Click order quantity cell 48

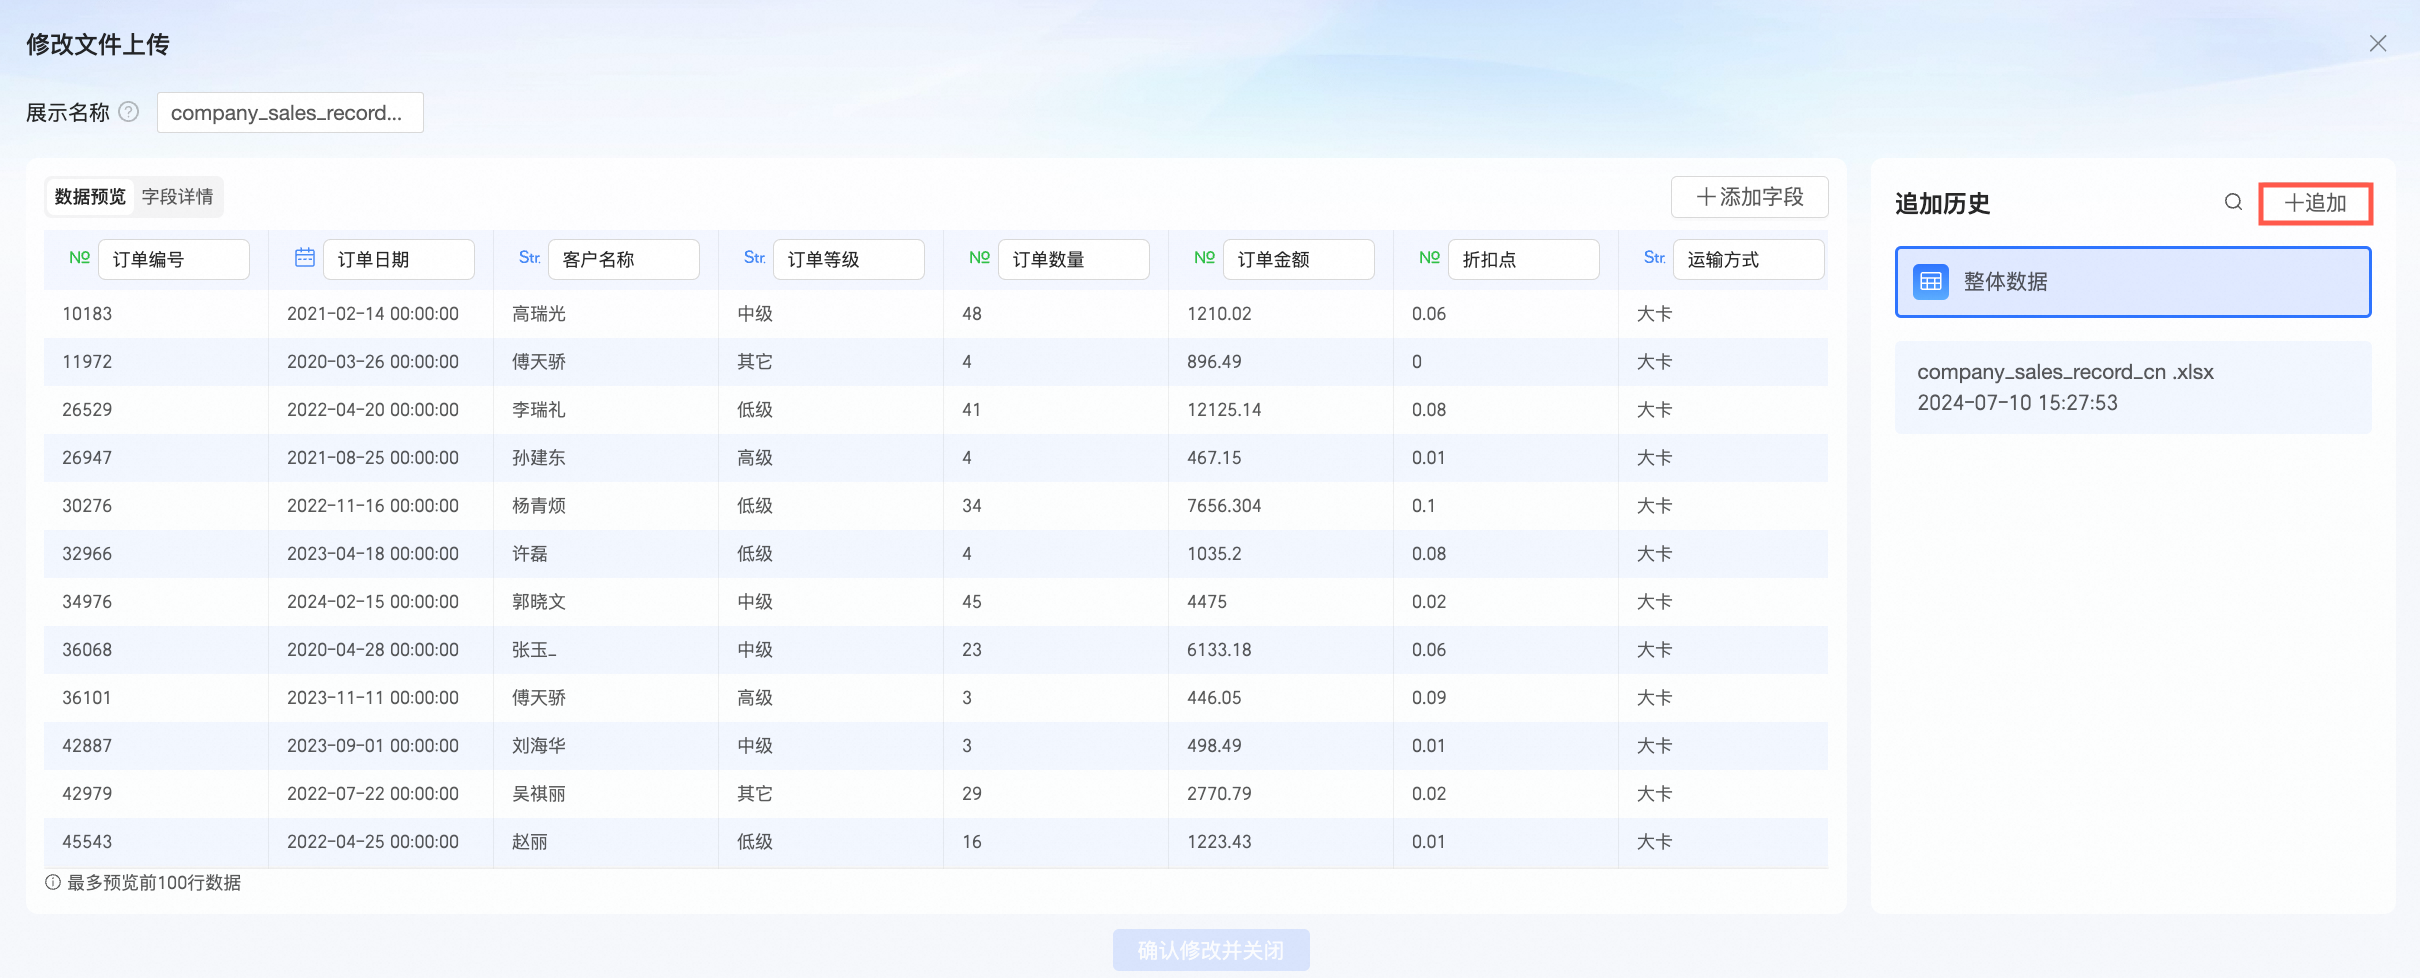(972, 314)
